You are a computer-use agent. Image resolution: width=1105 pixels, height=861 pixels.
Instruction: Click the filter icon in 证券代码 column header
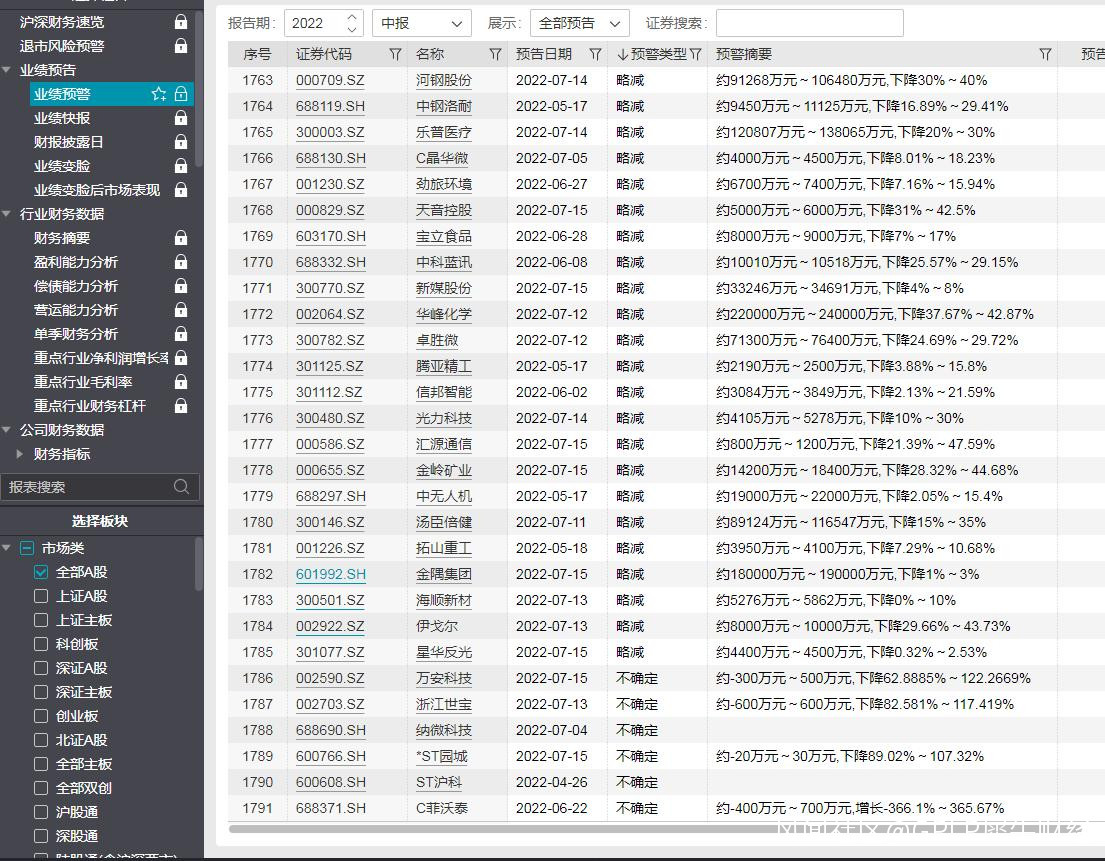pyautogui.click(x=395, y=54)
